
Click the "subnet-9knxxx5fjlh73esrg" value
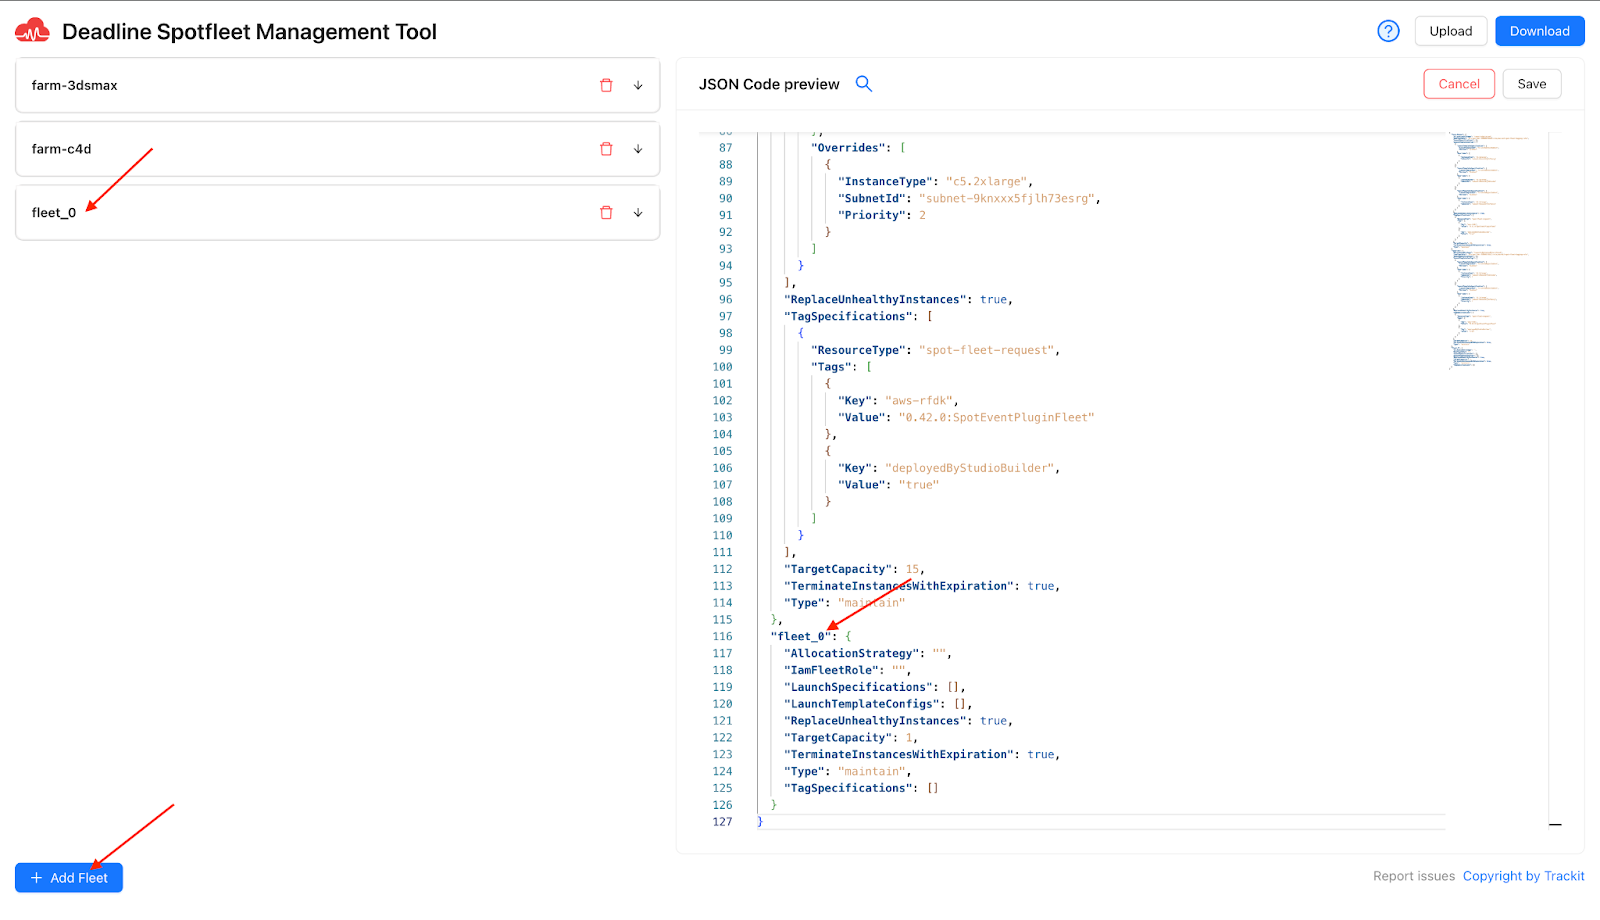tap(1007, 198)
